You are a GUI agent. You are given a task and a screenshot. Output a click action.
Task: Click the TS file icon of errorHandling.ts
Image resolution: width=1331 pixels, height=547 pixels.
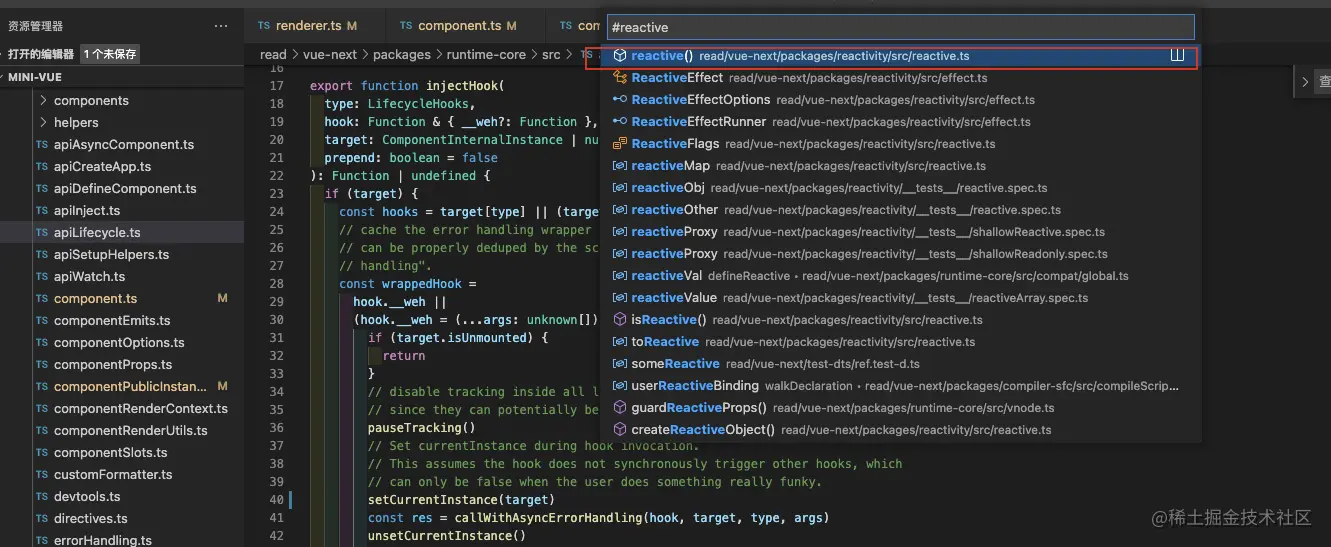click(x=42, y=540)
